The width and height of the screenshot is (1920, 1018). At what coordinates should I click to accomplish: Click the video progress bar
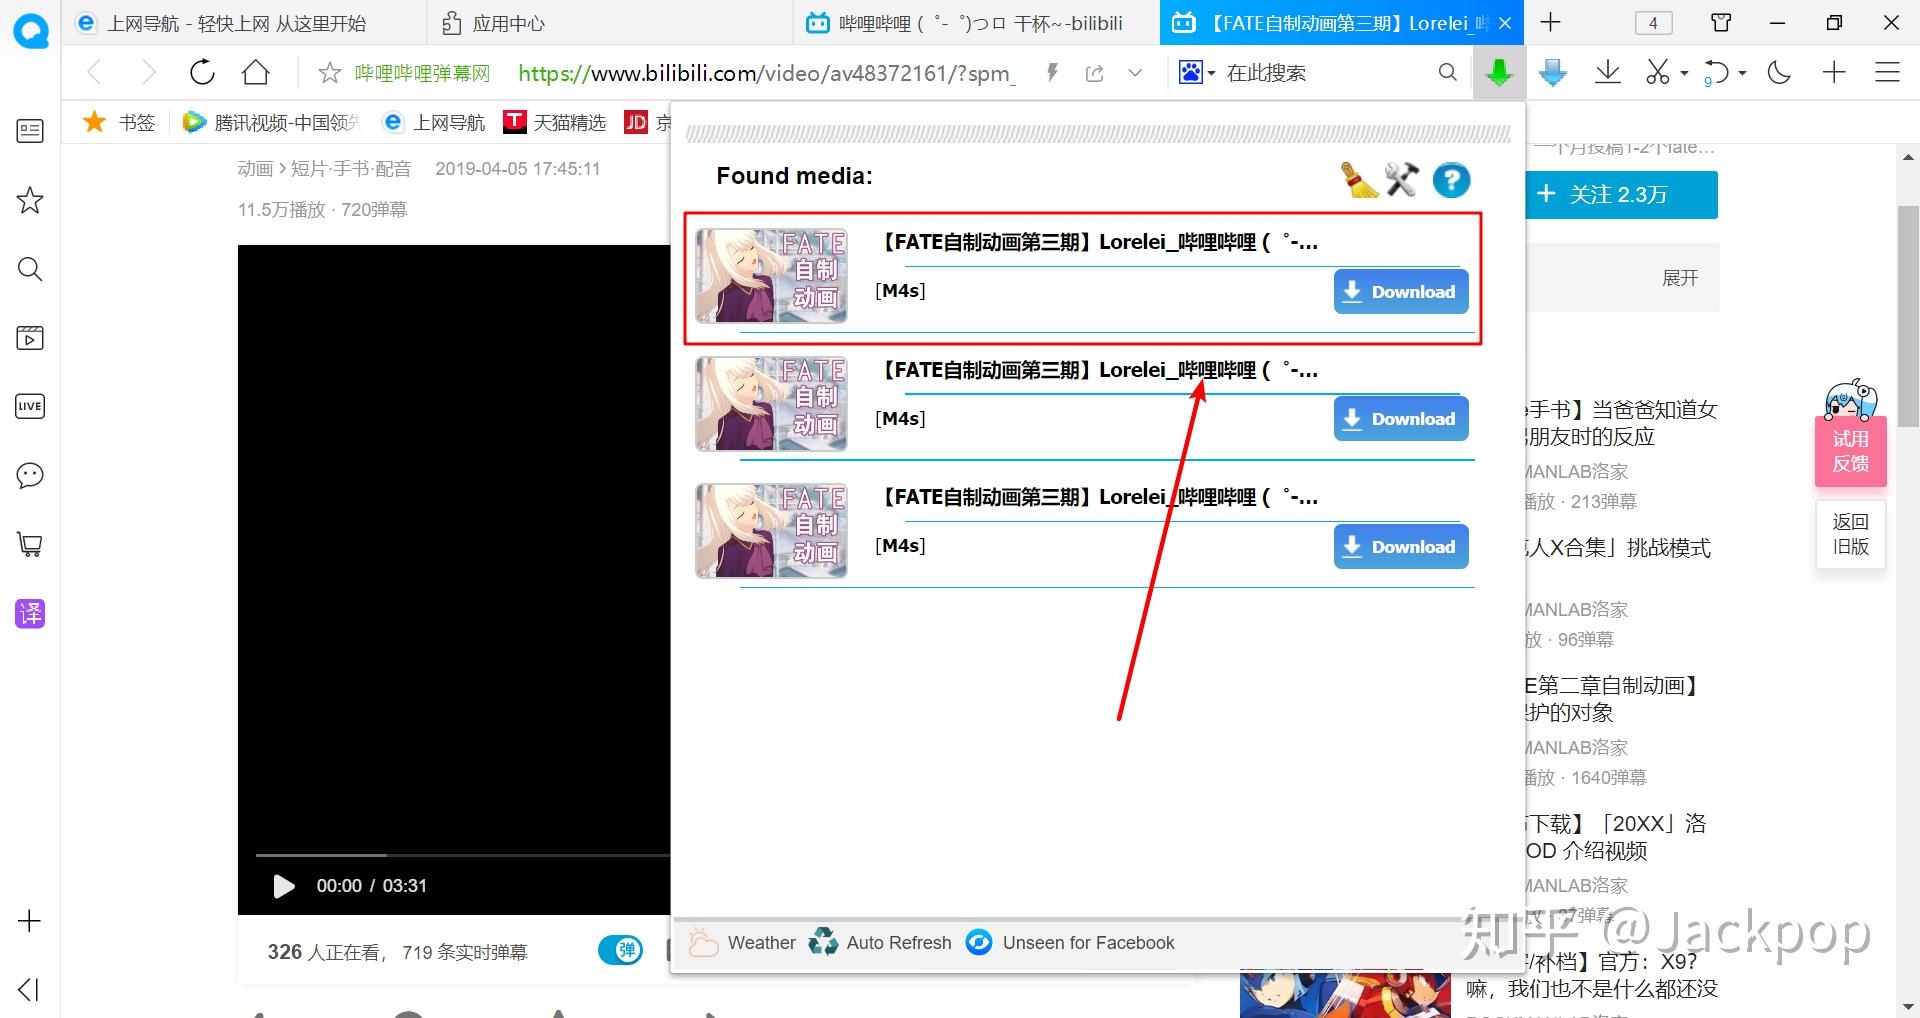tap(462, 855)
